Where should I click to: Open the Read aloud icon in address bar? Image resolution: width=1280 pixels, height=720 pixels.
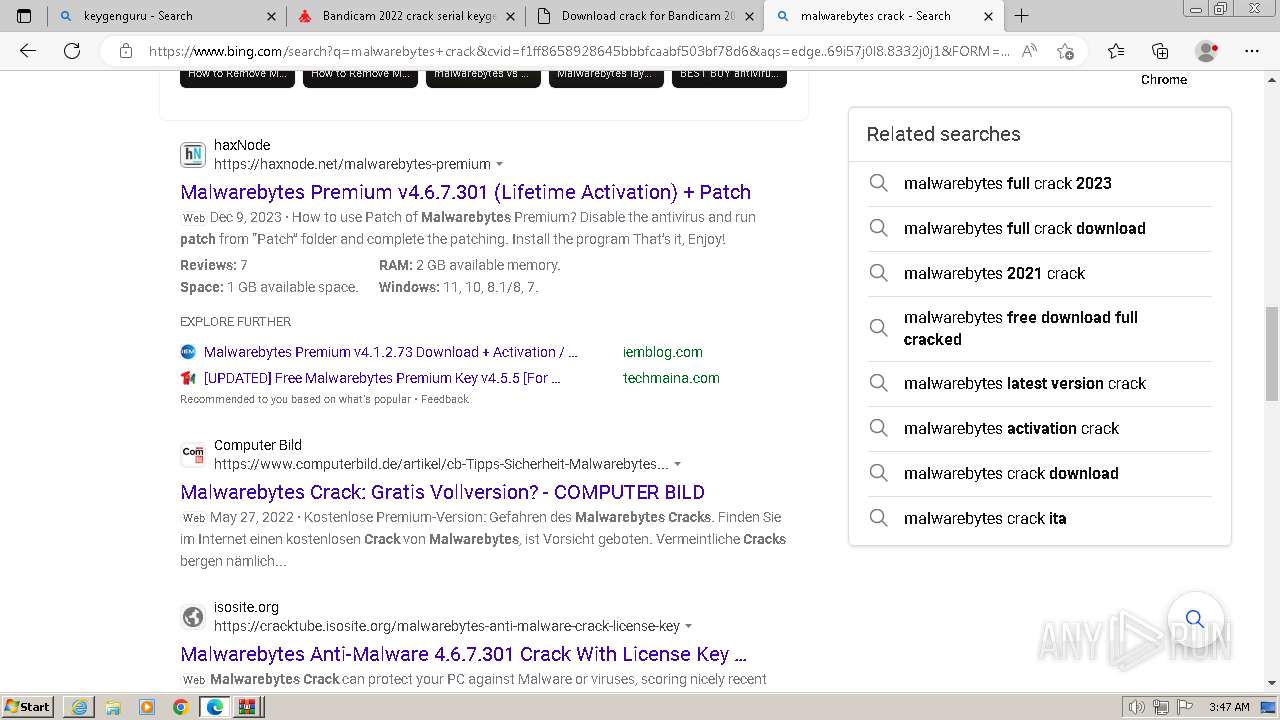coord(1029,51)
